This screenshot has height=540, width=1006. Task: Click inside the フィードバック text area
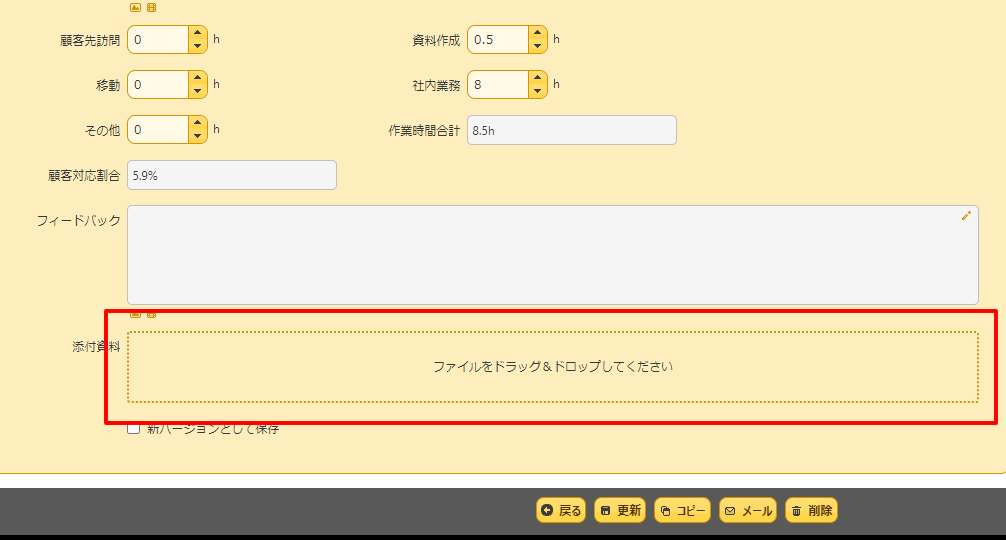click(x=552, y=255)
